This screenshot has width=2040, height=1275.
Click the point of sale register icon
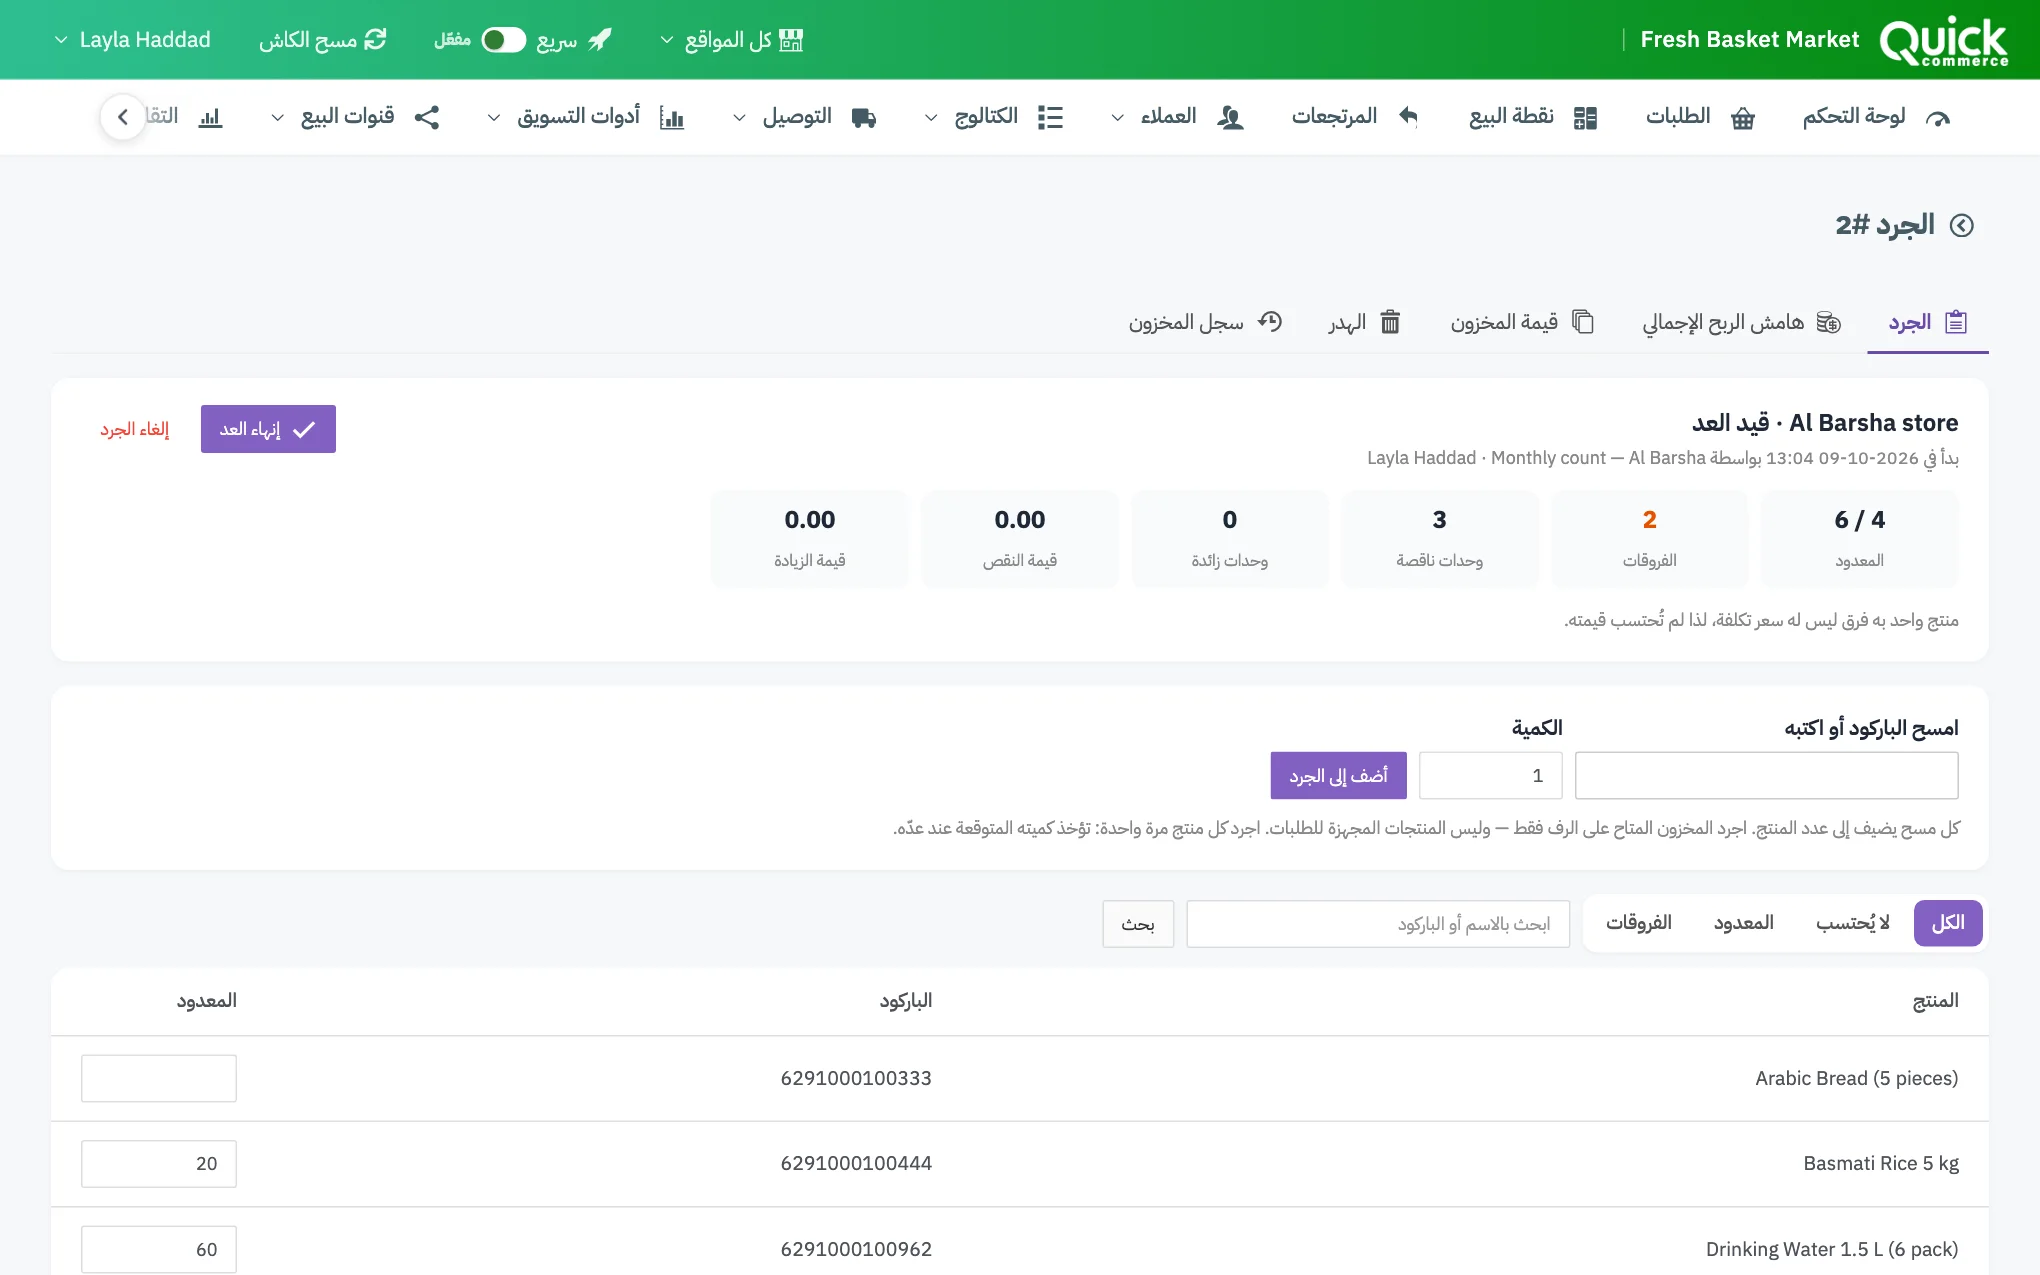(x=1585, y=118)
